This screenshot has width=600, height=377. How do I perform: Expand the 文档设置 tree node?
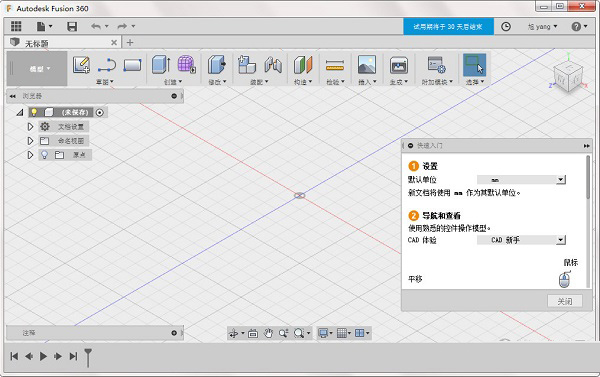point(30,126)
